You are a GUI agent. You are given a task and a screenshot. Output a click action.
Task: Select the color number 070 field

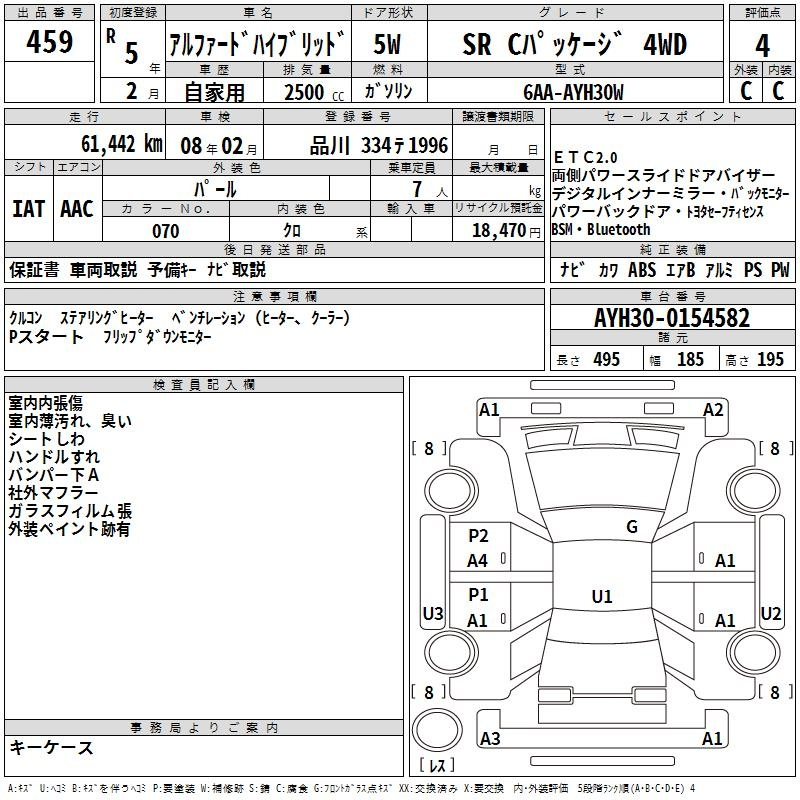(x=165, y=231)
